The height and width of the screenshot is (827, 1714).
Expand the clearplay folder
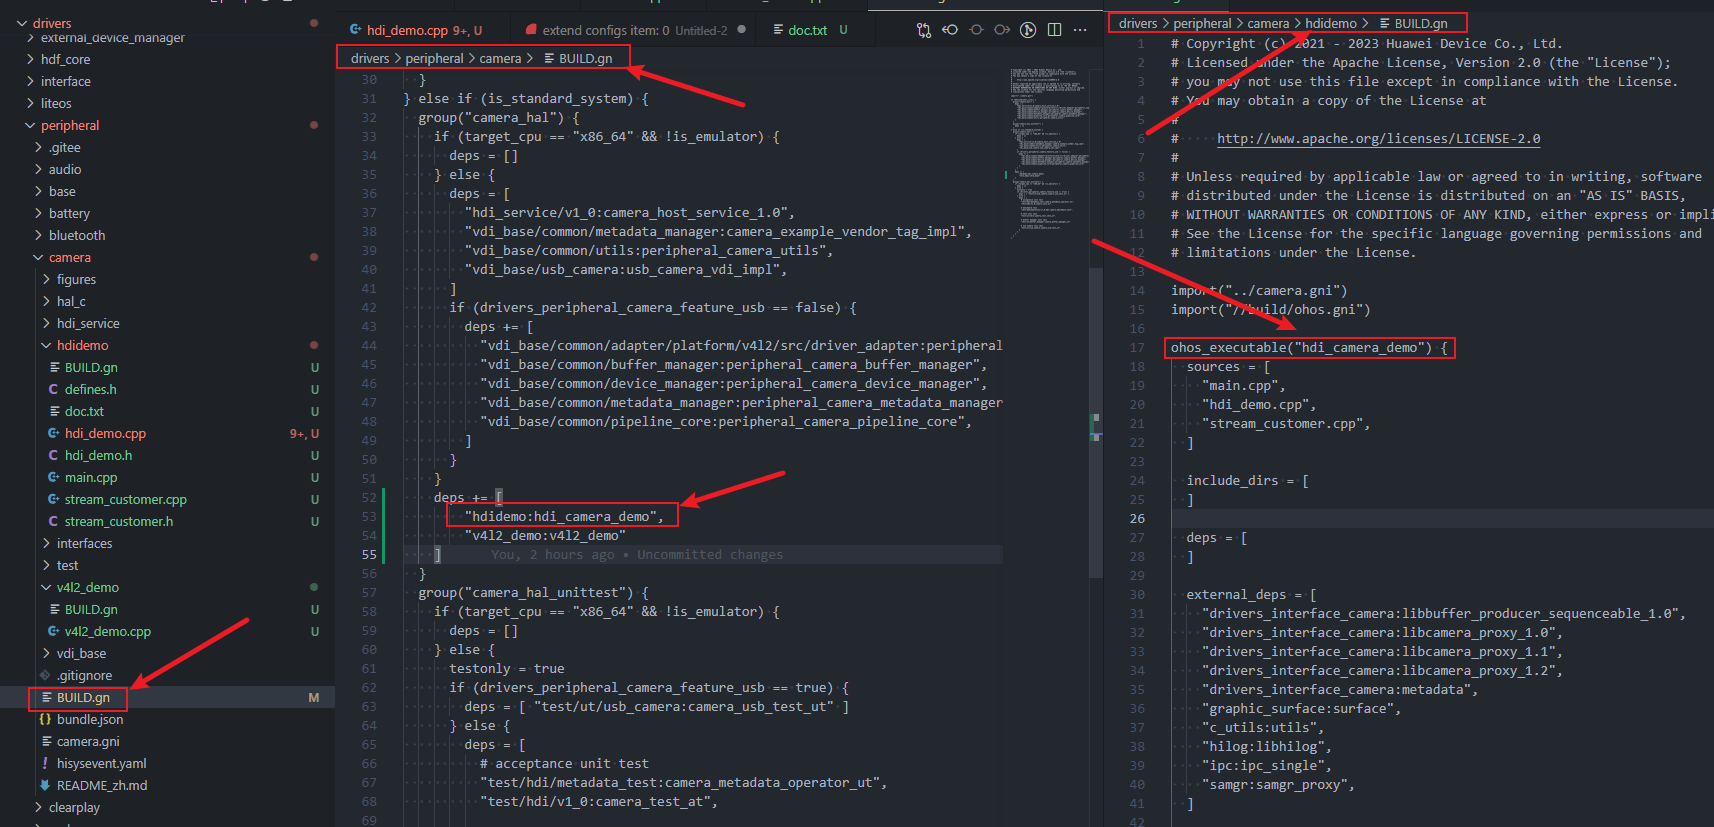tap(38, 807)
